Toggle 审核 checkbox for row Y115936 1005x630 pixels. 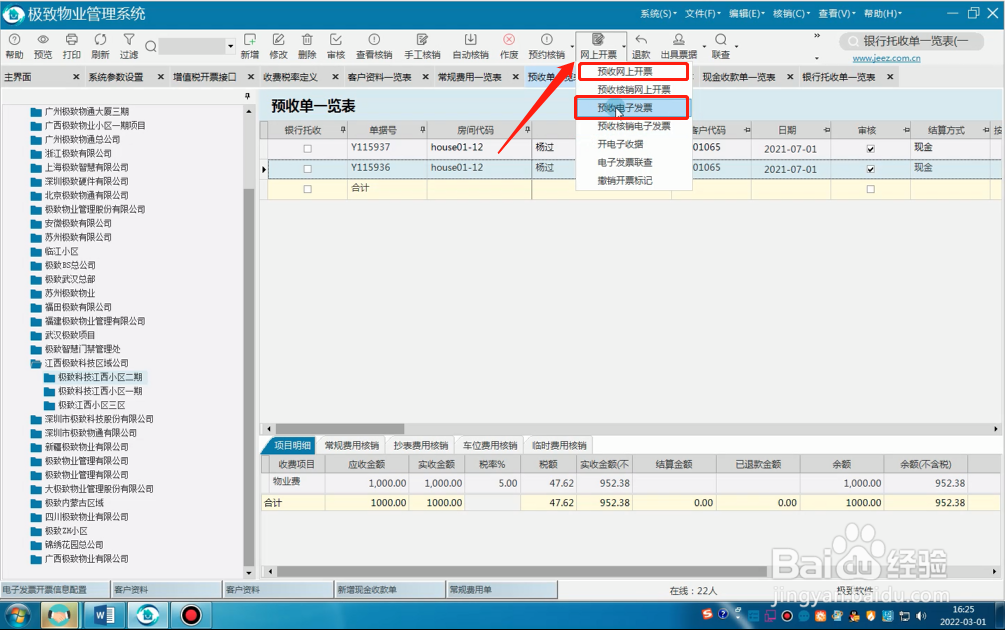coord(870,169)
